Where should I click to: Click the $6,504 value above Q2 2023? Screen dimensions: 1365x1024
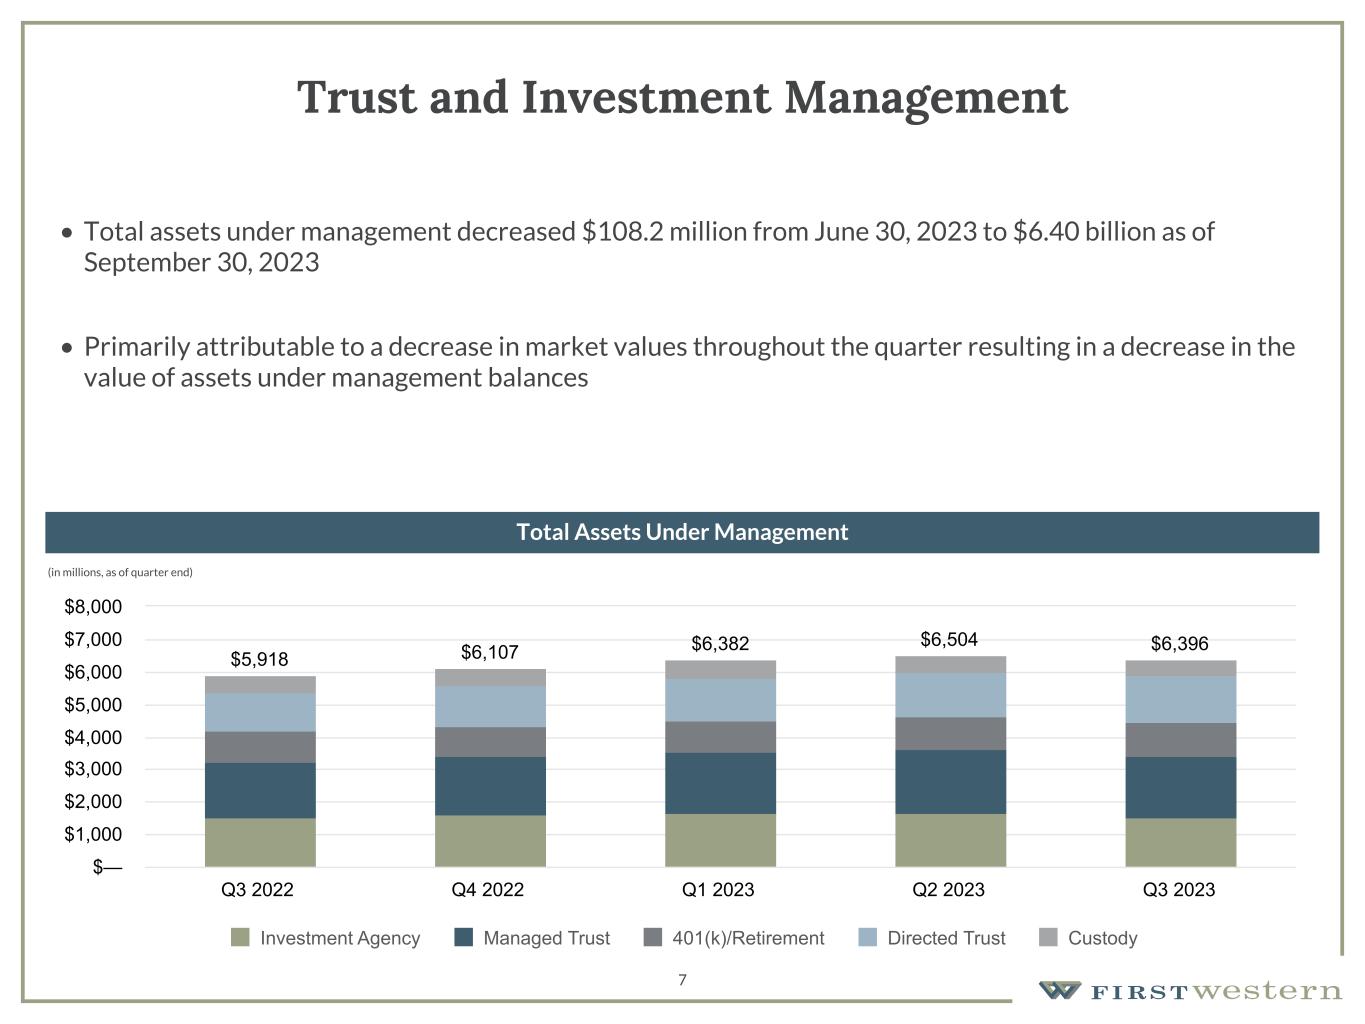pyautogui.click(x=949, y=640)
